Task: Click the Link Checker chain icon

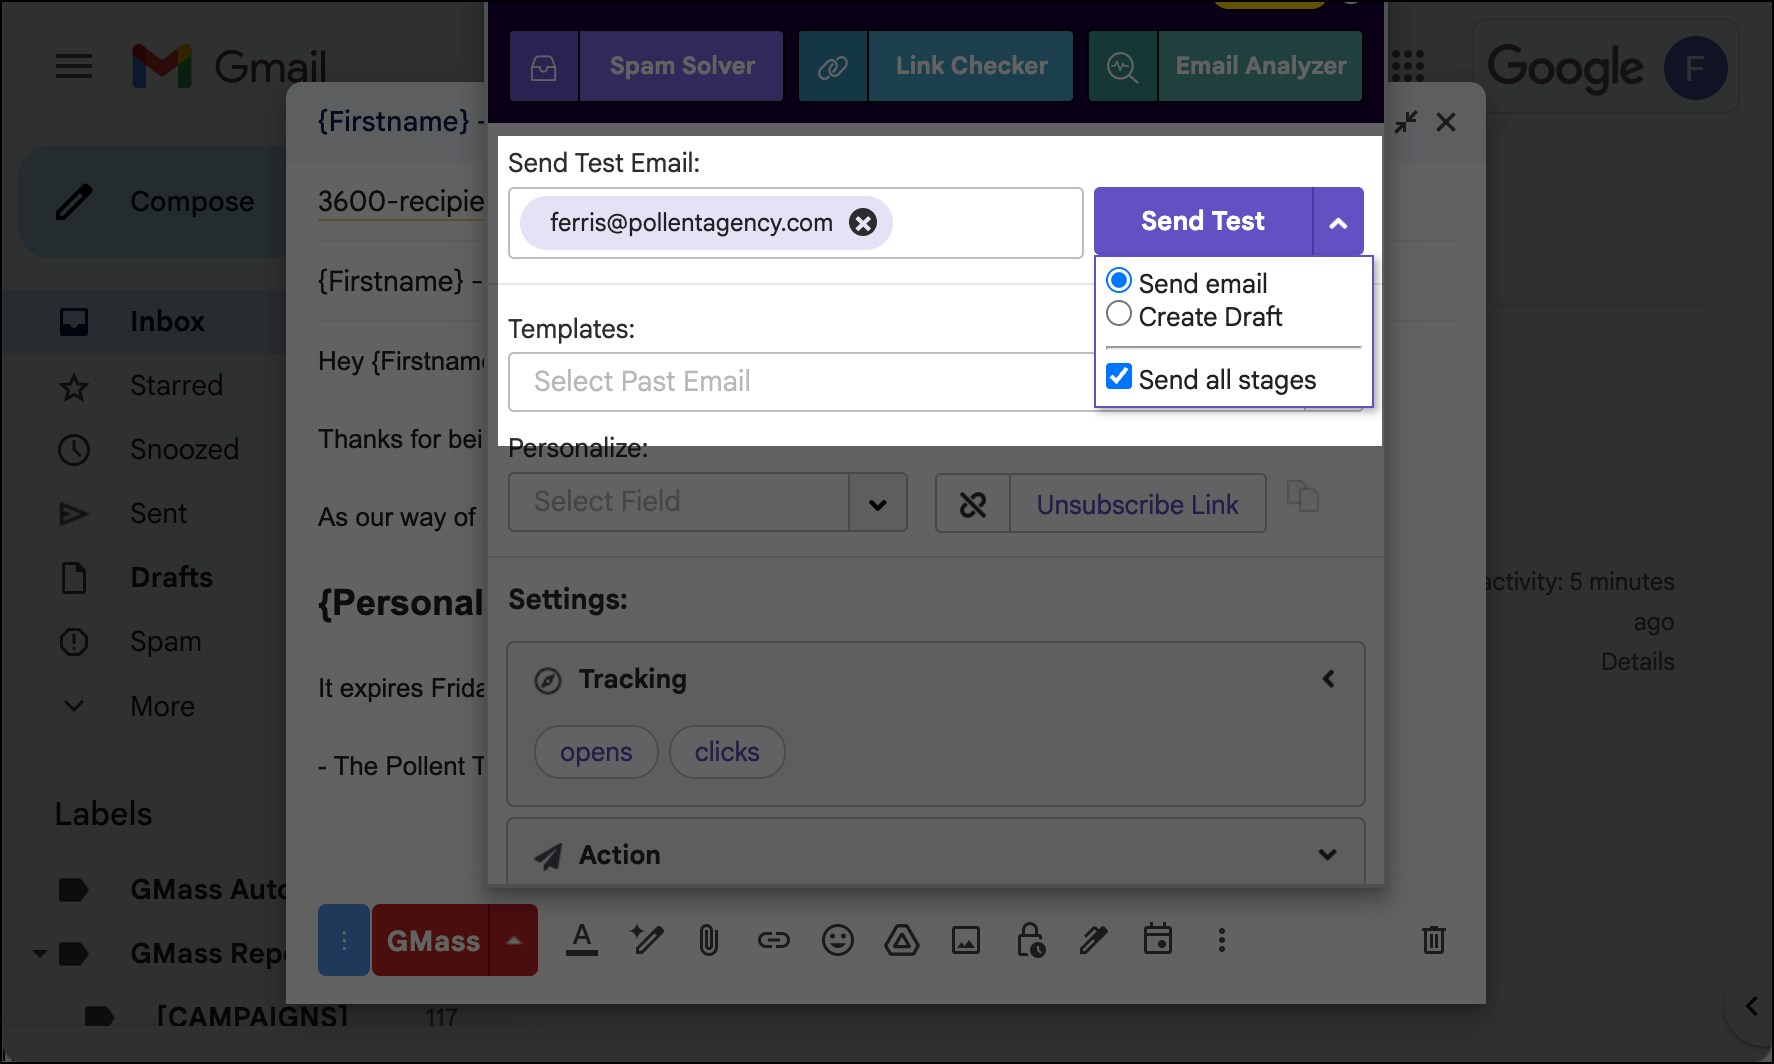Action: click(833, 66)
